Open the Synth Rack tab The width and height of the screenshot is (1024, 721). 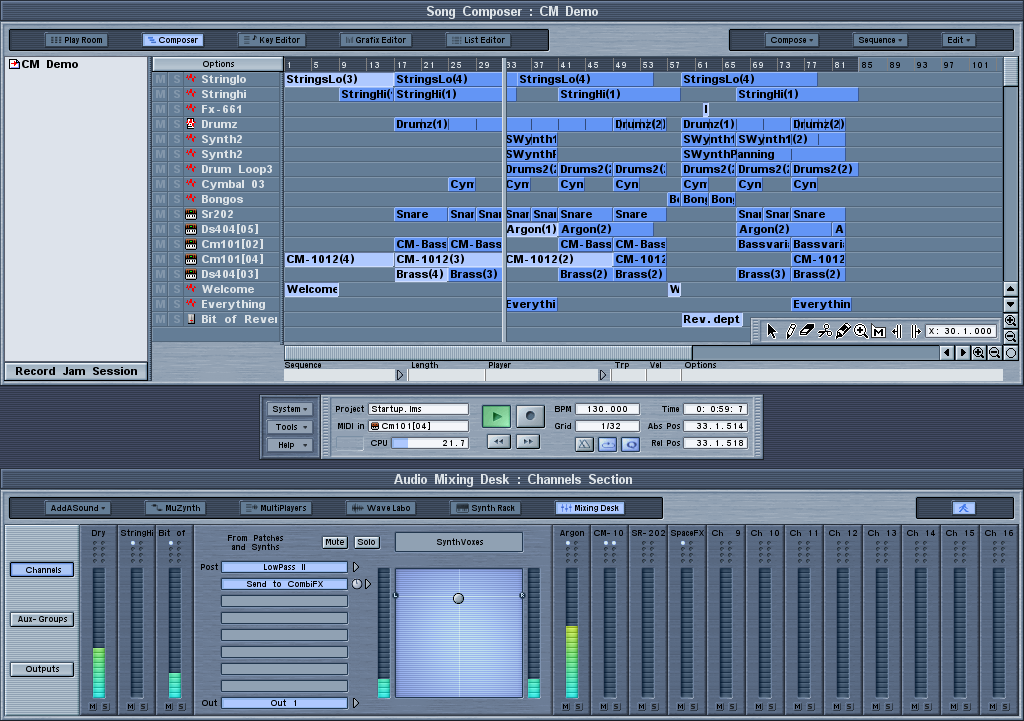coord(485,508)
